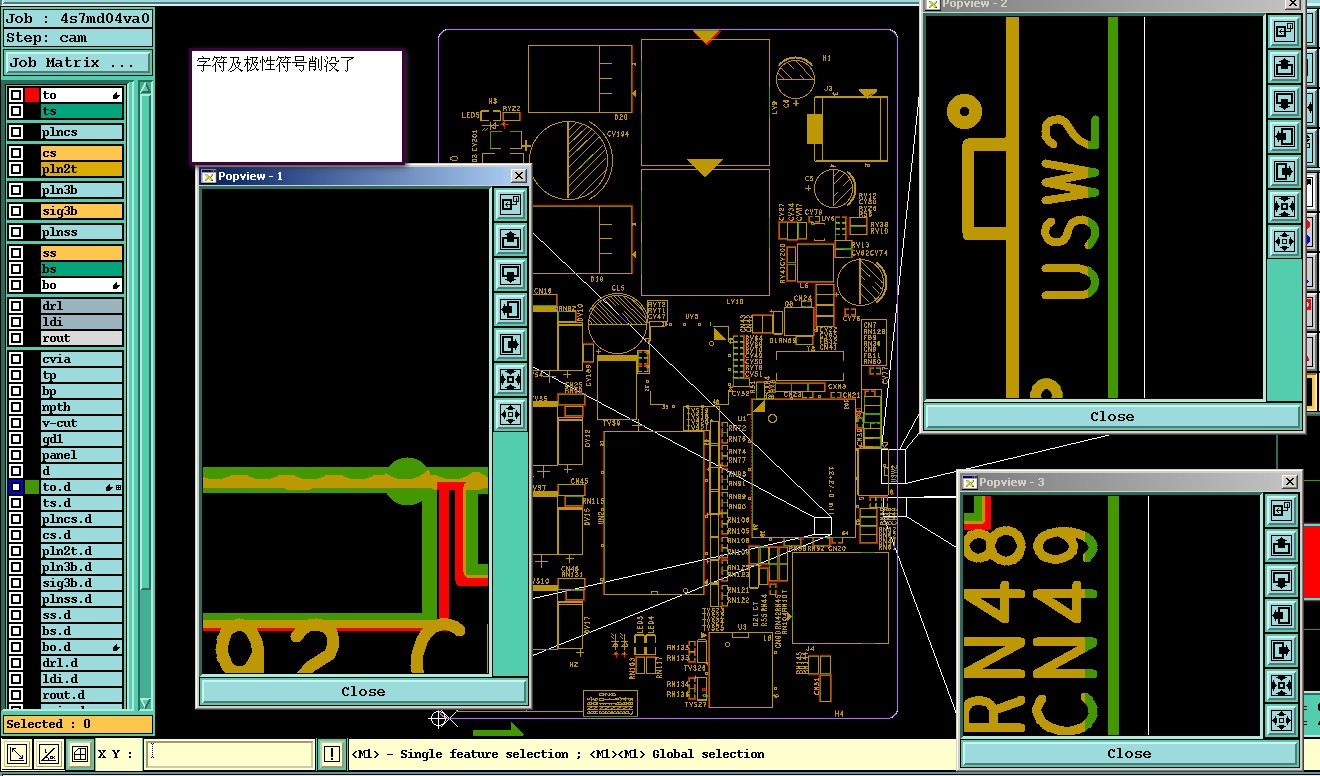The height and width of the screenshot is (776, 1320).
Task: Toggle the checkbox for layer ts
Action: pyautogui.click(x=16, y=111)
